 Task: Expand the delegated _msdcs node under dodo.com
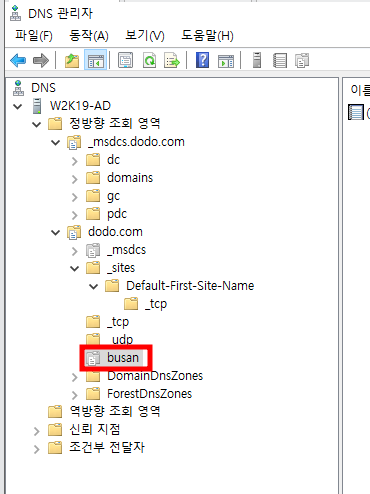(x=75, y=251)
